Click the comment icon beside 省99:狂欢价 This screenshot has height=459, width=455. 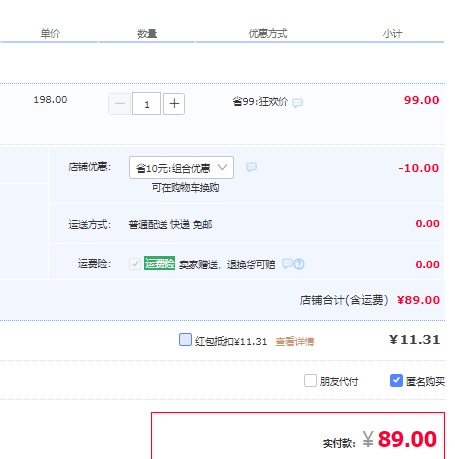click(x=297, y=103)
